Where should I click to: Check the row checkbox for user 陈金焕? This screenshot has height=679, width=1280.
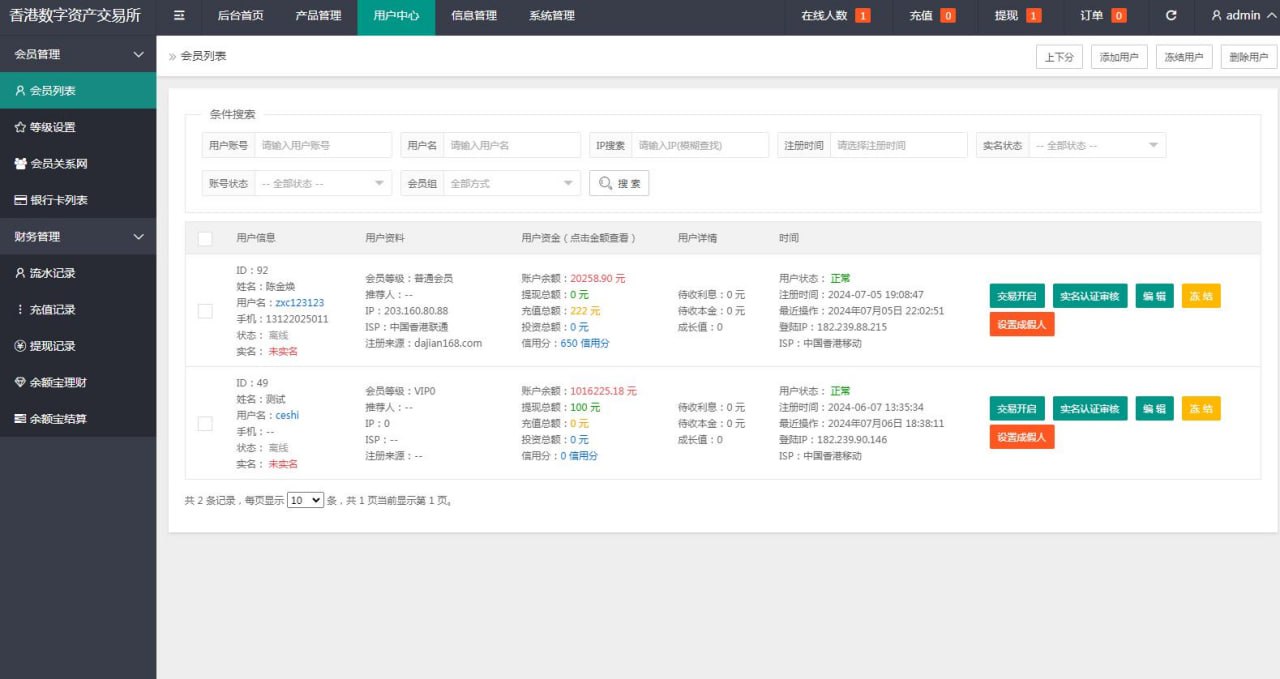coord(205,311)
